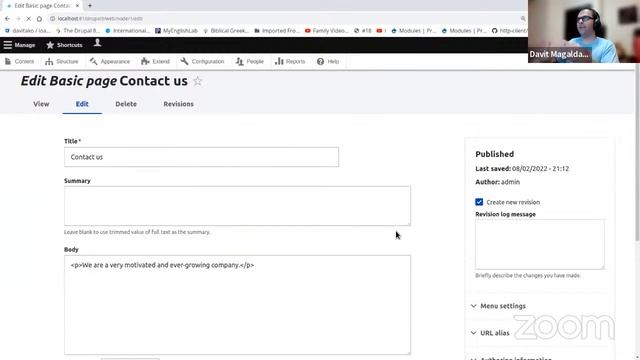Screen dimensions: 640x360
Task: Open a new browser tab
Action: [x=90, y=6]
